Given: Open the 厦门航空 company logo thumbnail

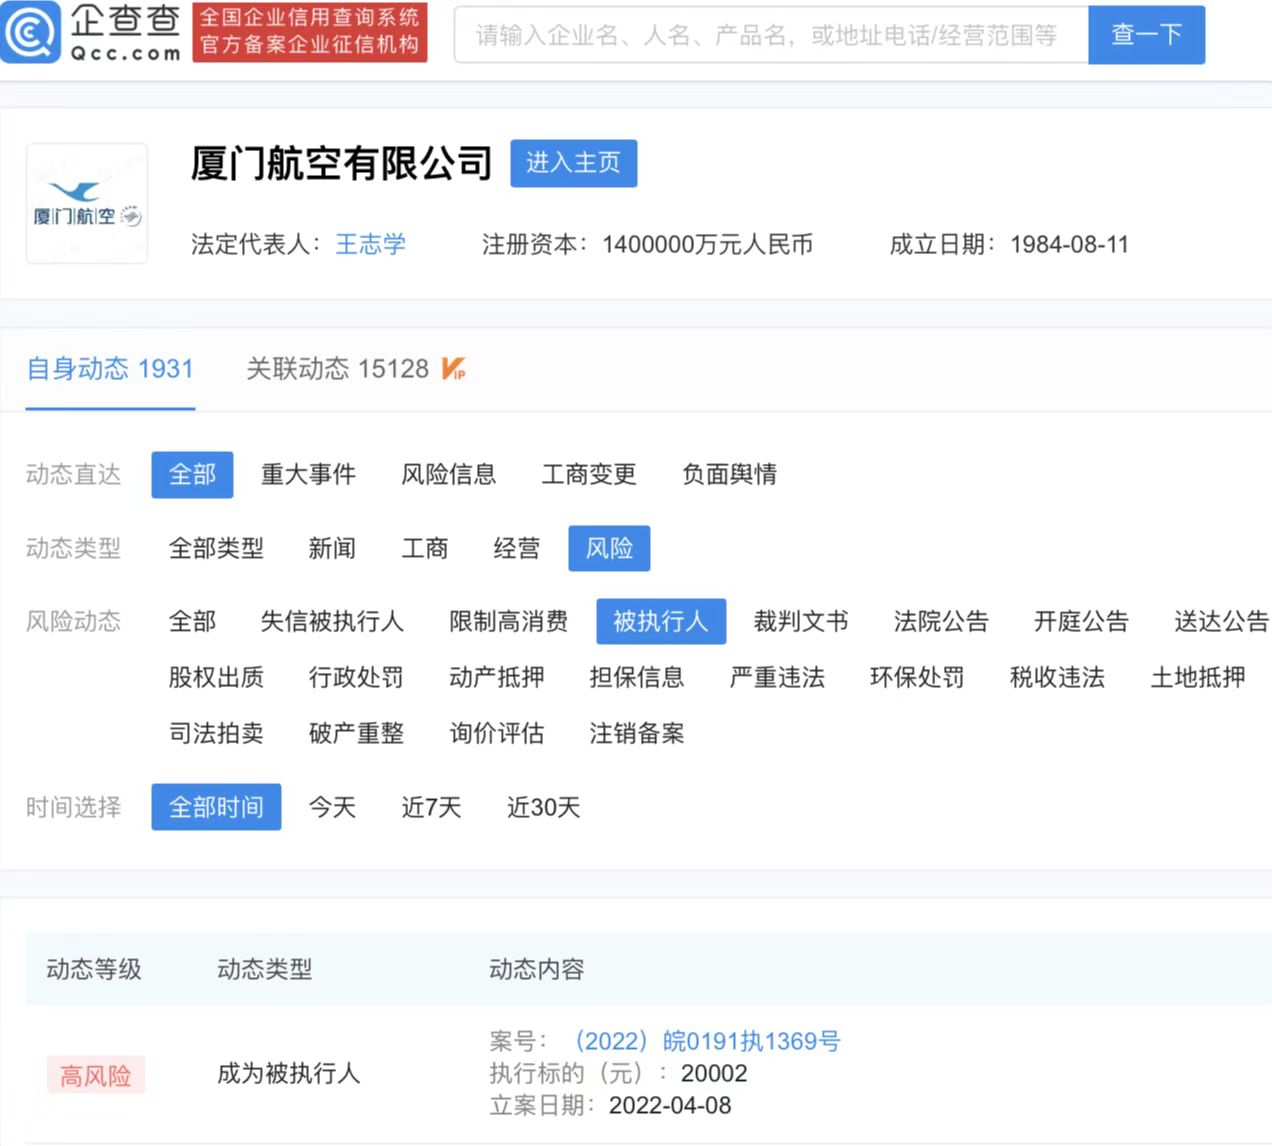Looking at the screenshot, I should point(87,204).
